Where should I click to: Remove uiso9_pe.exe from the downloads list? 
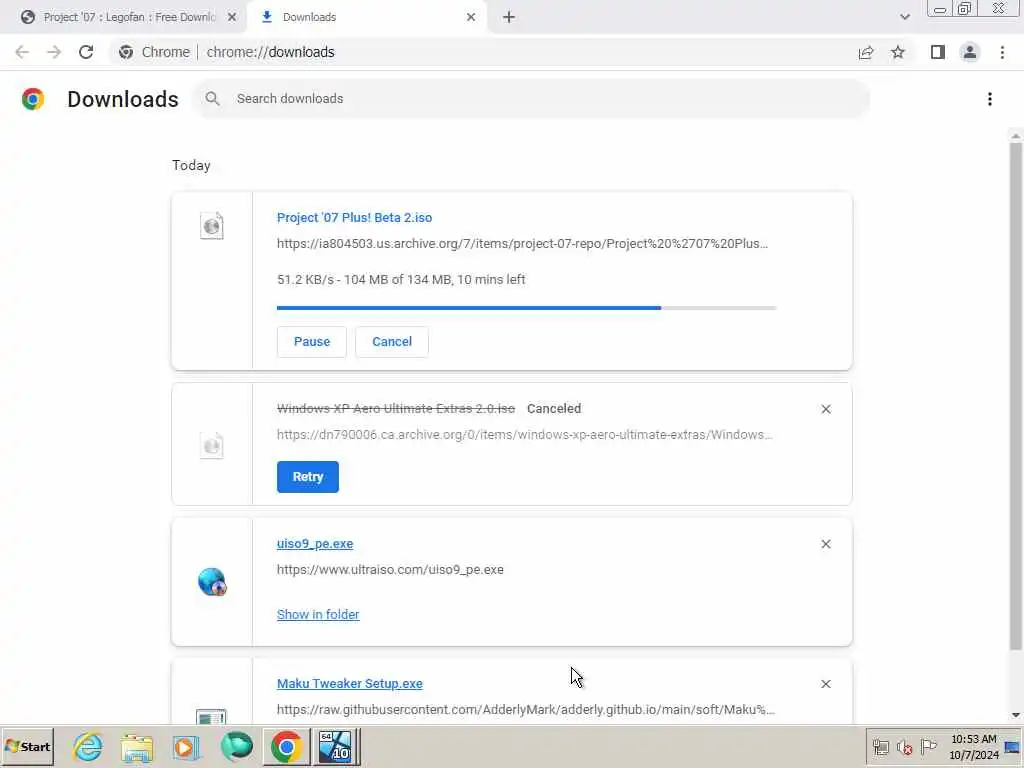click(826, 544)
